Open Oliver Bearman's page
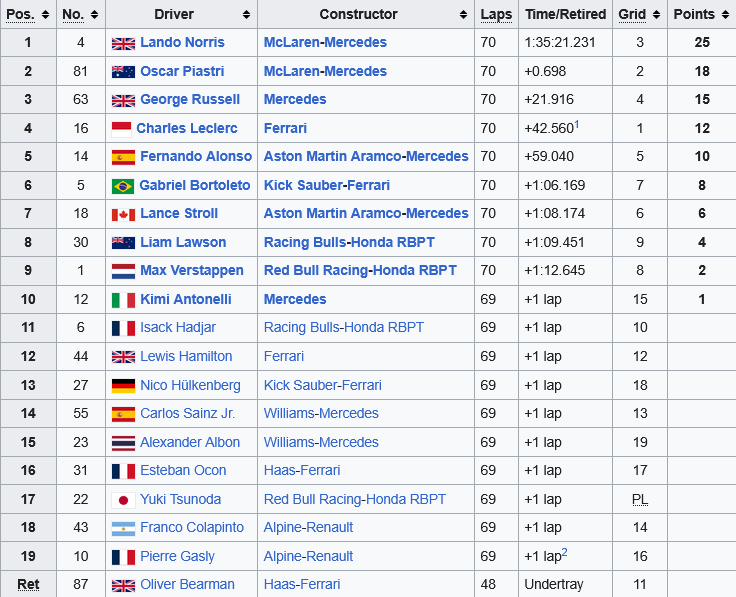 [187, 584]
